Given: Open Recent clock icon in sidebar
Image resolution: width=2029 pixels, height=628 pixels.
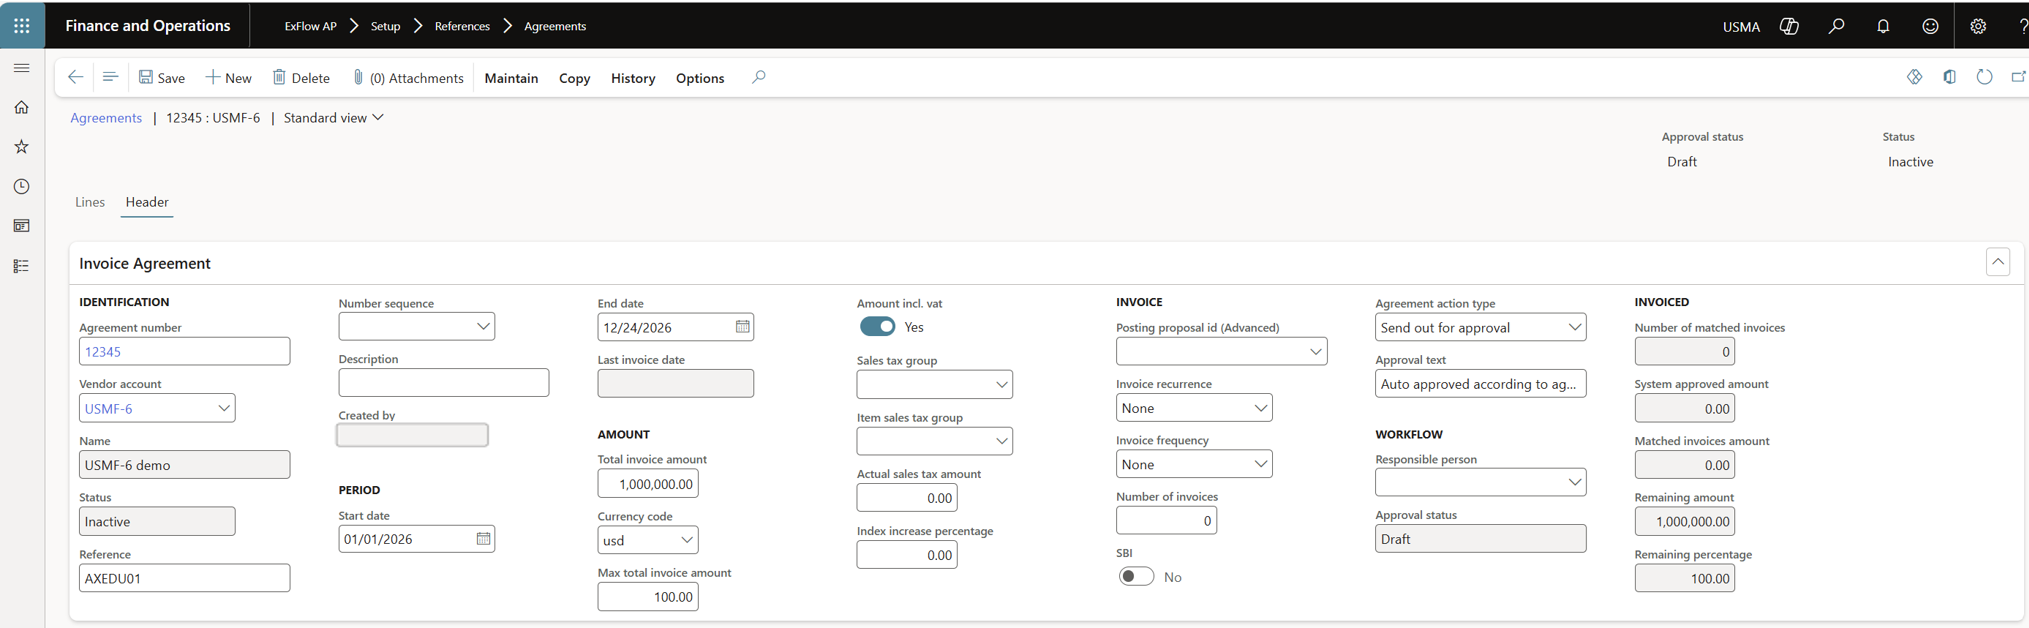Looking at the screenshot, I should 22,187.
